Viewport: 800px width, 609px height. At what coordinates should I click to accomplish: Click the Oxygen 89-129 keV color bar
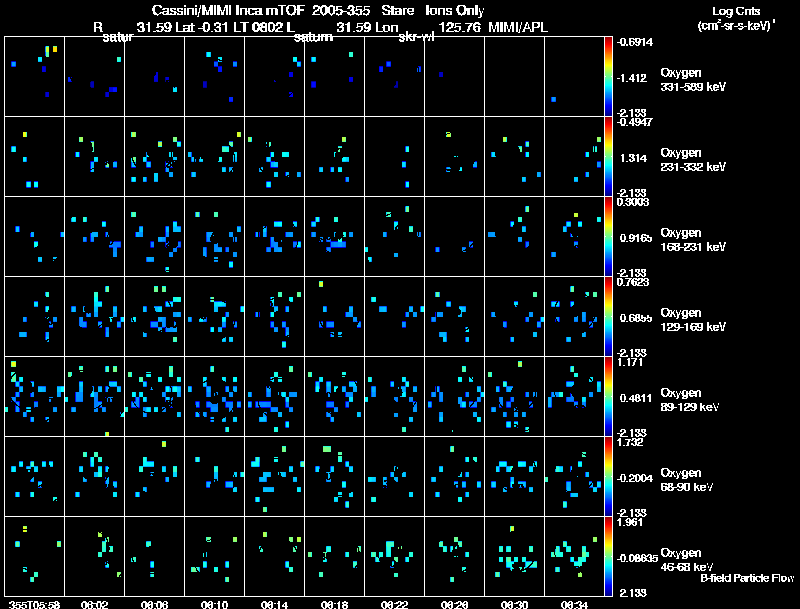point(608,396)
